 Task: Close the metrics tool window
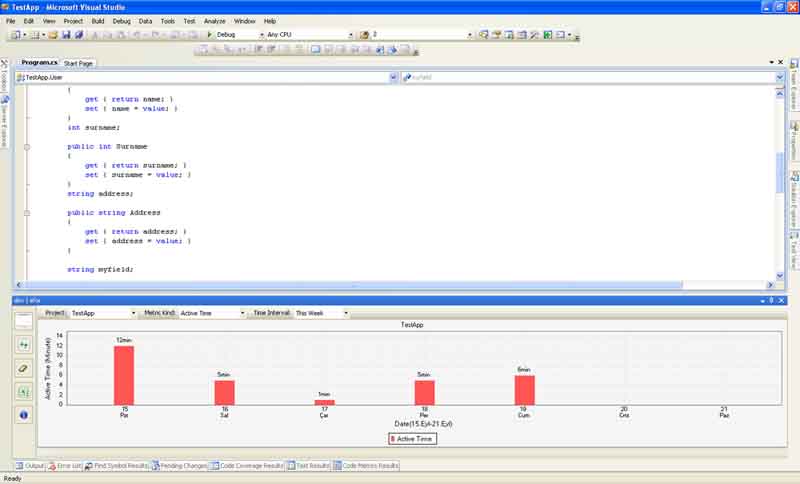click(781, 300)
